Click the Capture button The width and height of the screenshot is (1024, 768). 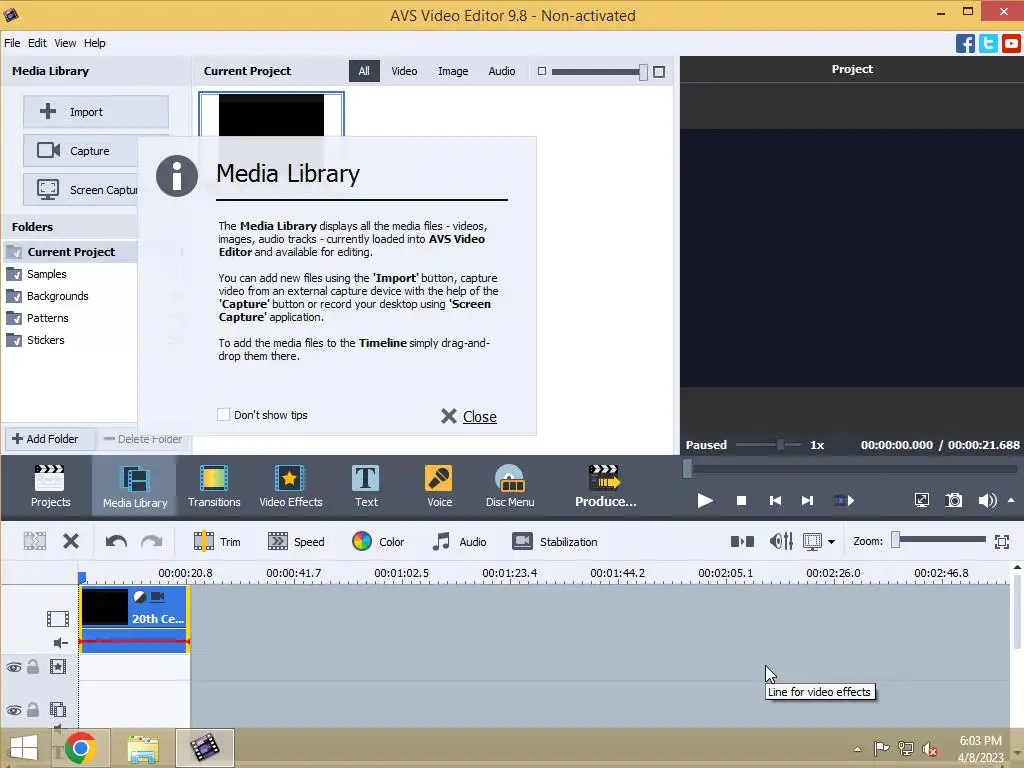[80, 151]
